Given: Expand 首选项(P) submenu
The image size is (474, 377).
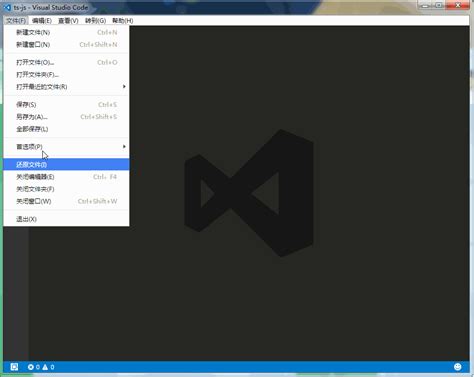Looking at the screenshot, I should pos(66,147).
